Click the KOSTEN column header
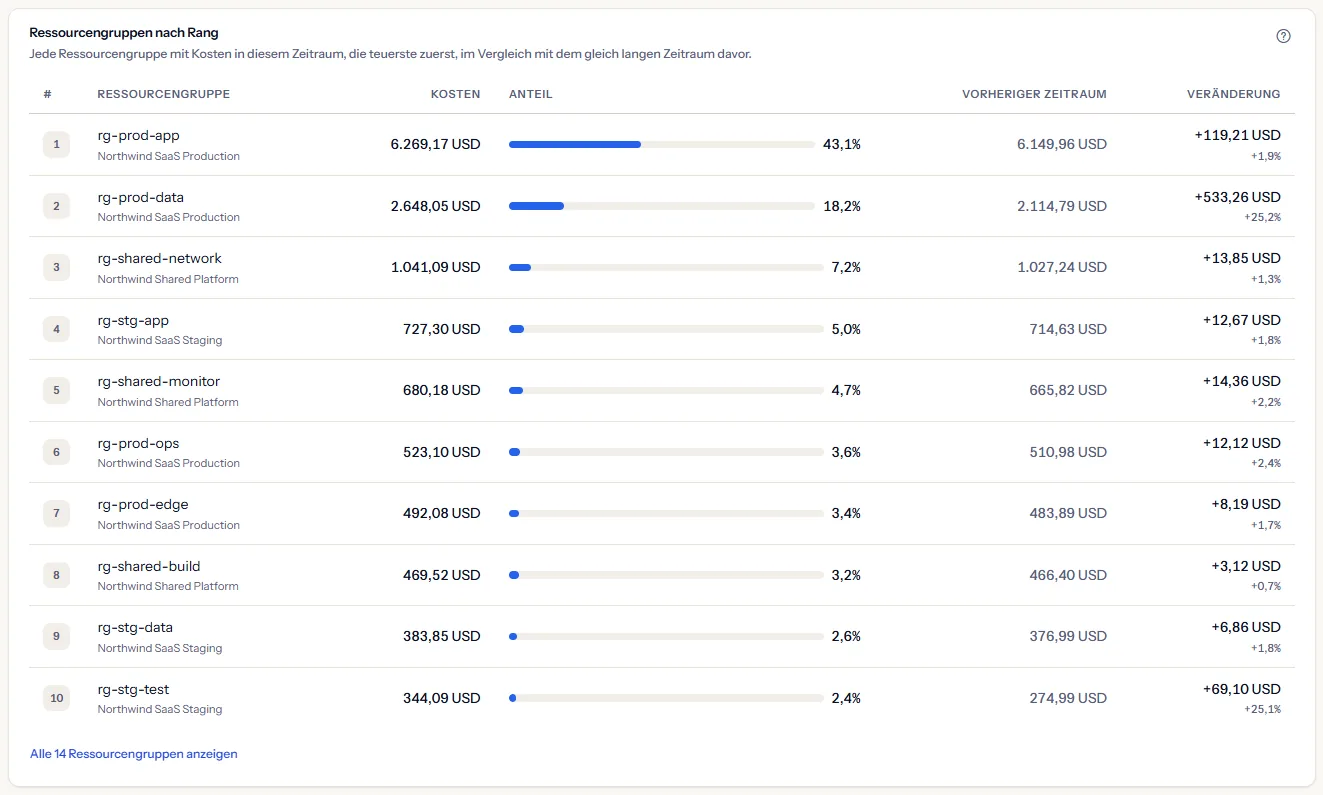The width and height of the screenshot is (1323, 795). click(x=455, y=94)
